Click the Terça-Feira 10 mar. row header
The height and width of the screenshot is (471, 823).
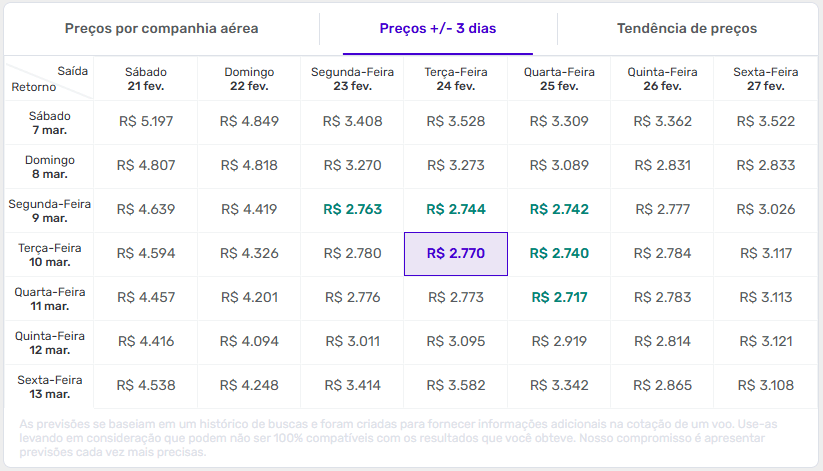coord(50,254)
